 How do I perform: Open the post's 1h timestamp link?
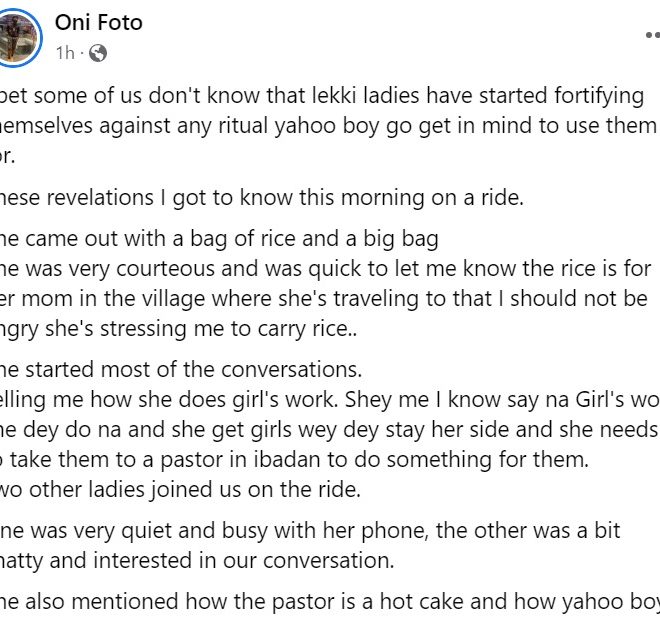point(65,53)
